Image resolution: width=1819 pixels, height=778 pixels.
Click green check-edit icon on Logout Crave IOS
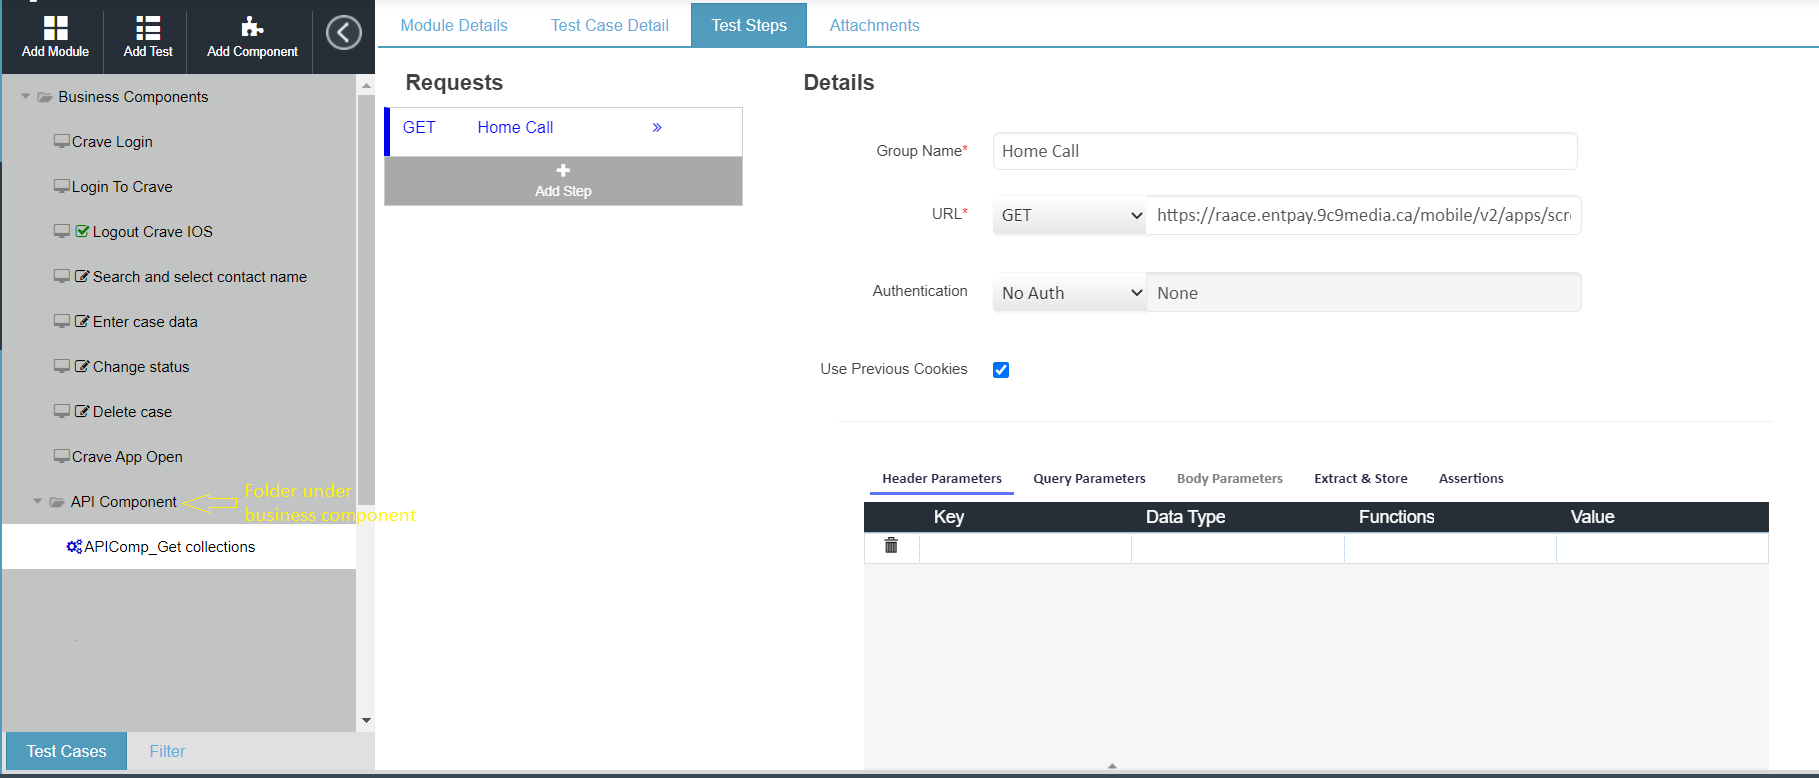click(x=82, y=231)
